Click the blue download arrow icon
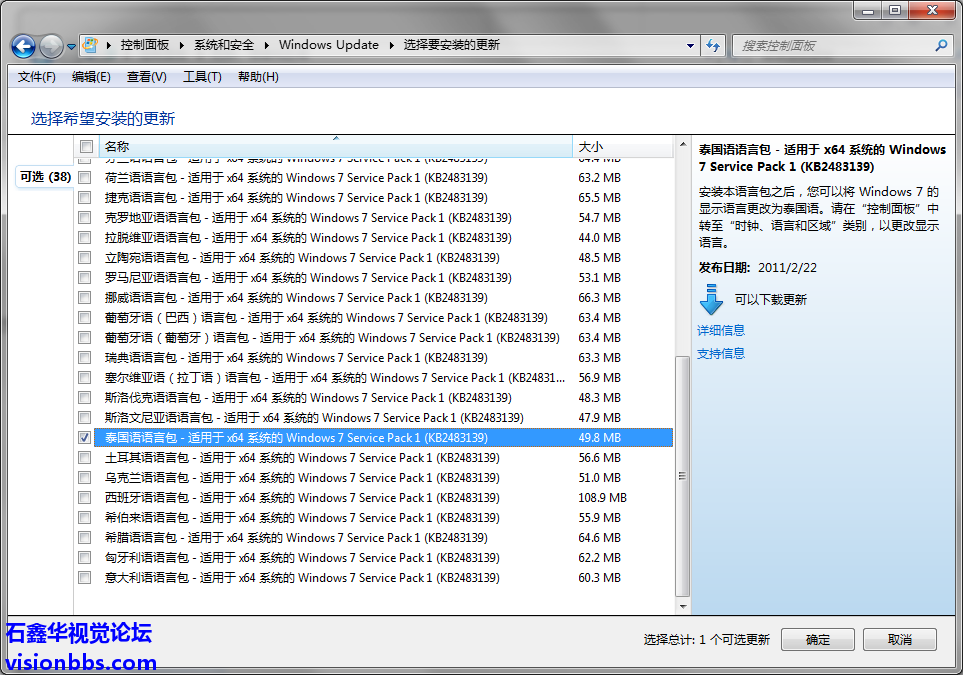963x675 pixels. (x=711, y=299)
